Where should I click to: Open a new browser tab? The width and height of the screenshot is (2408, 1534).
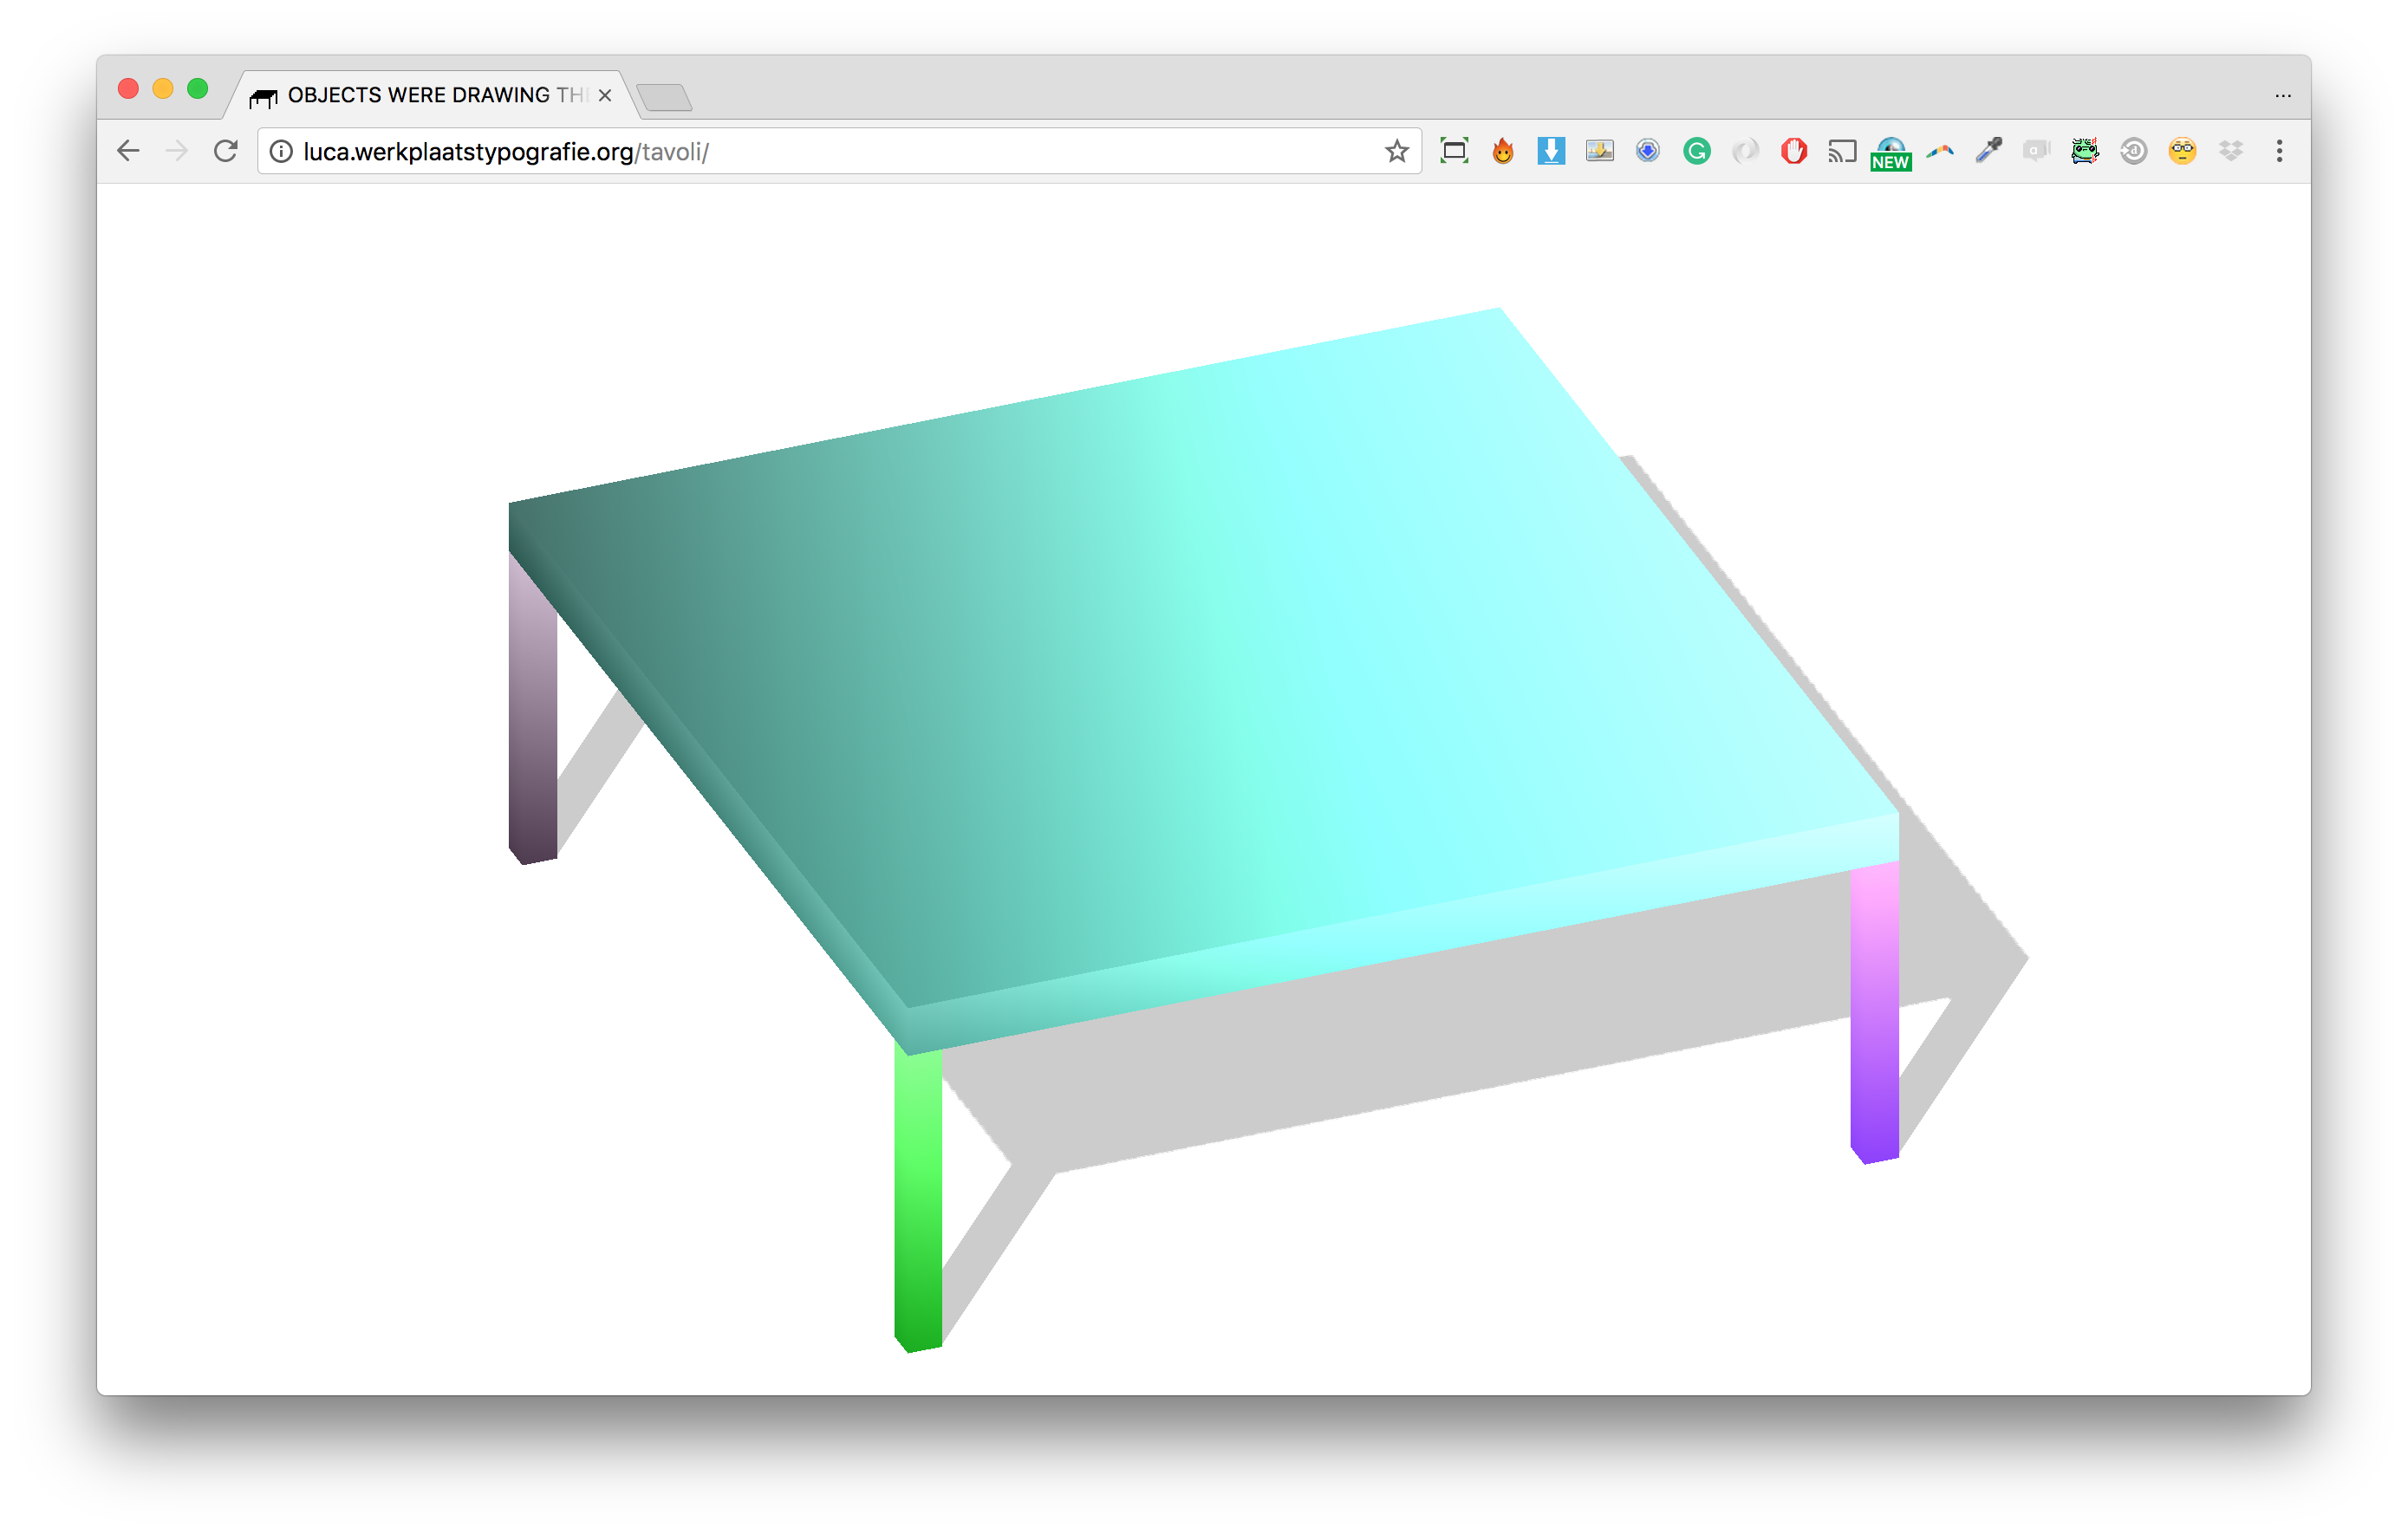[664, 97]
